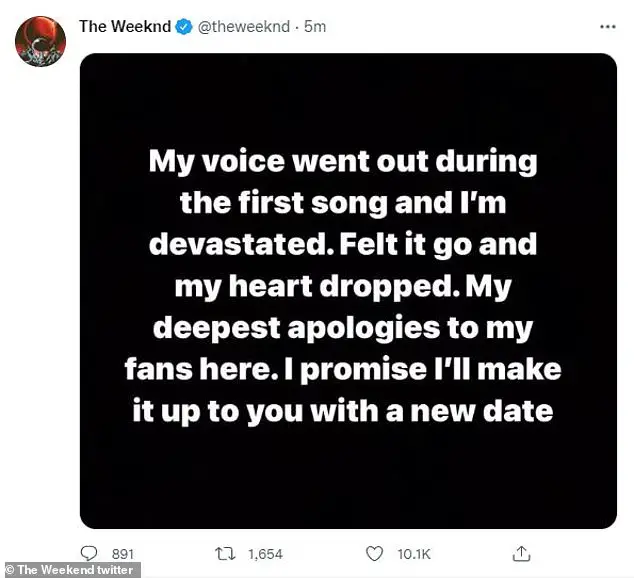
Task: Click the reply speech bubble icon
Action: [x=89, y=553]
